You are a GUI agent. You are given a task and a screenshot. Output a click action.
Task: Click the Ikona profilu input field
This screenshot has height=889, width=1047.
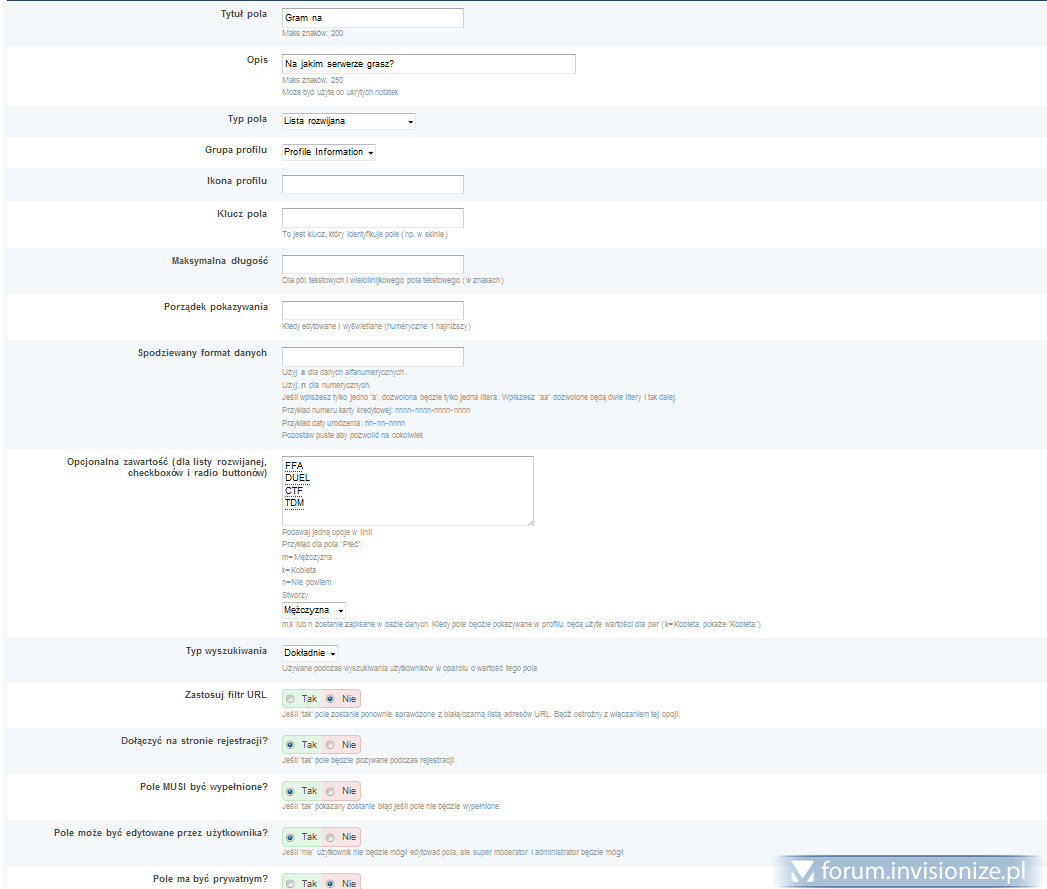pyautogui.click(x=372, y=184)
